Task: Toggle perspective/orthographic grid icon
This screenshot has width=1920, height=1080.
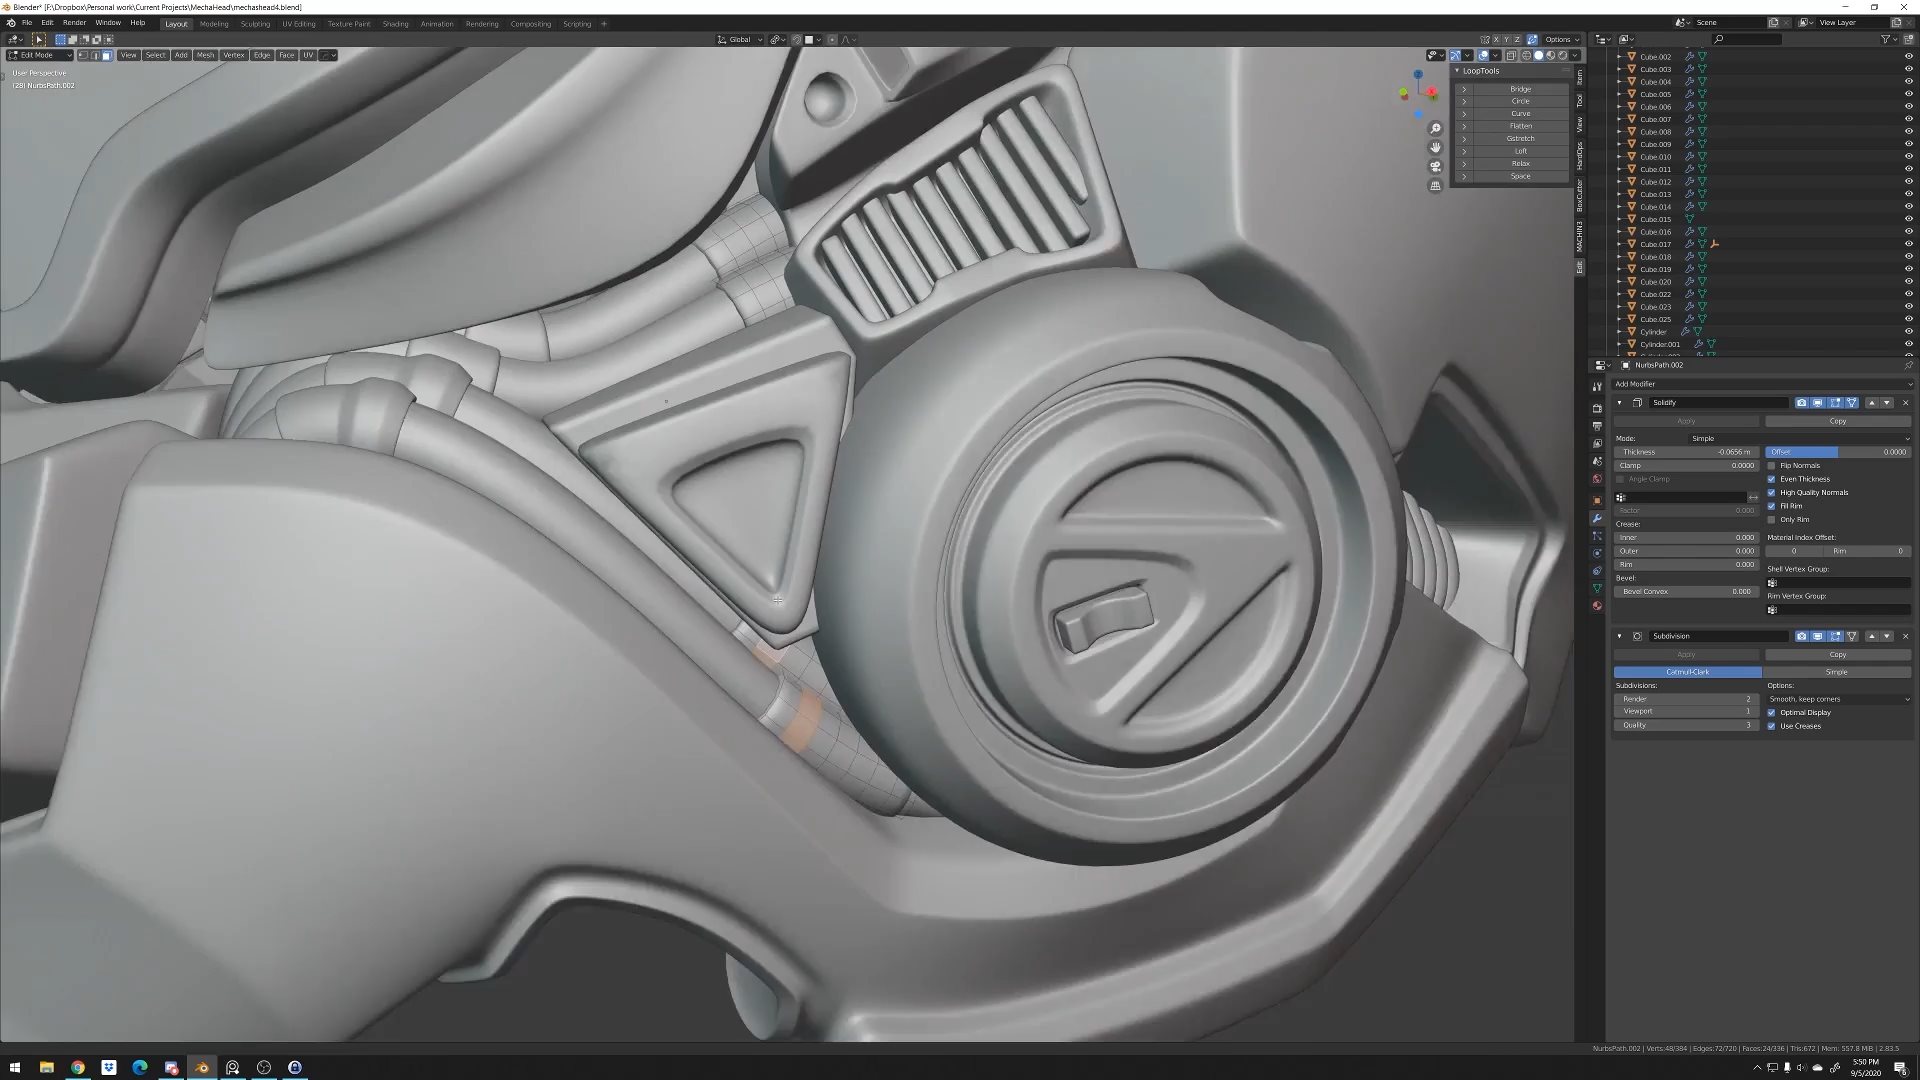Action: 1435,185
